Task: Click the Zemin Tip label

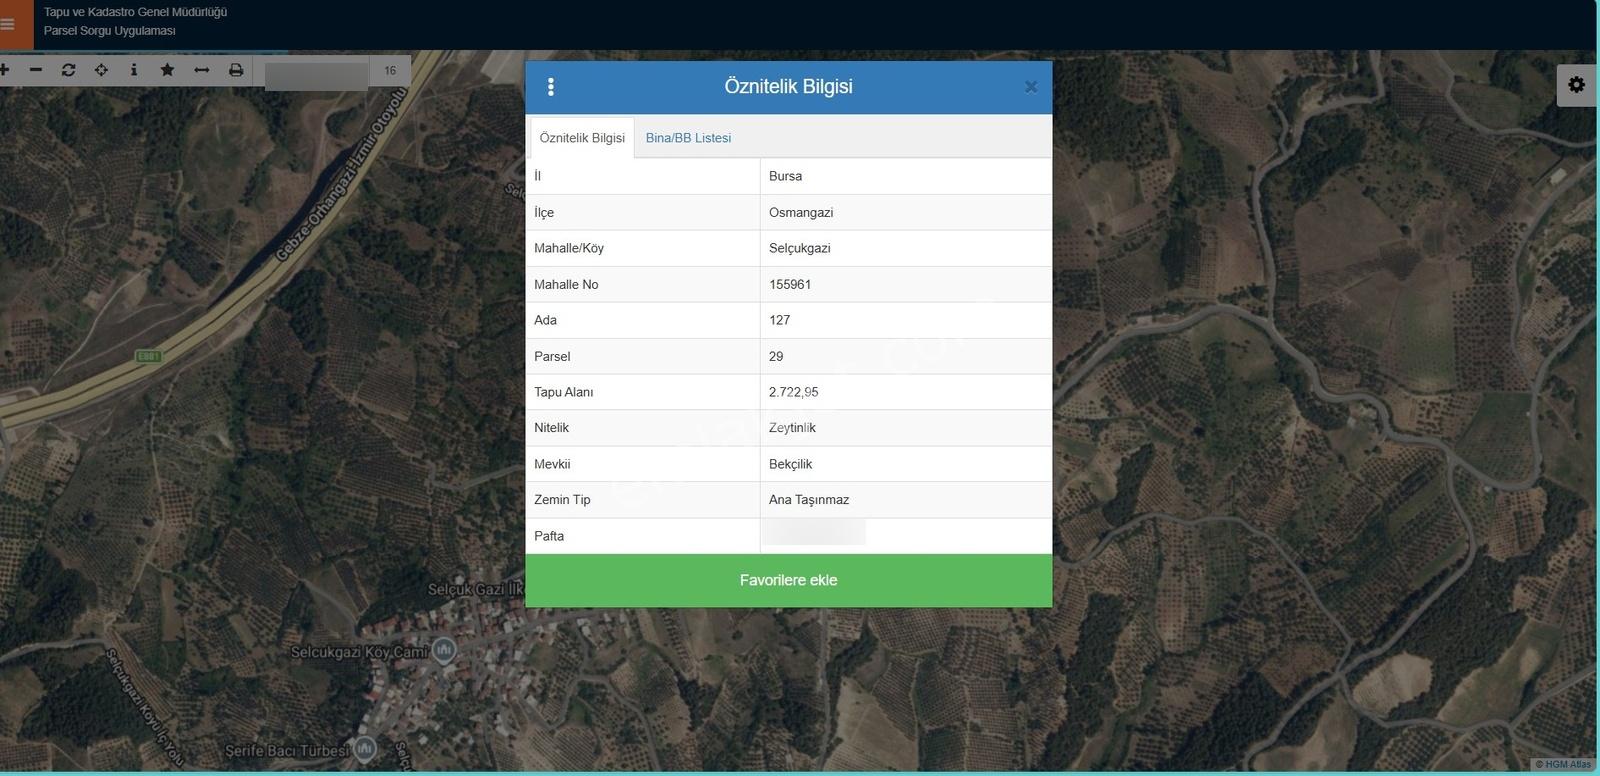Action: click(562, 500)
